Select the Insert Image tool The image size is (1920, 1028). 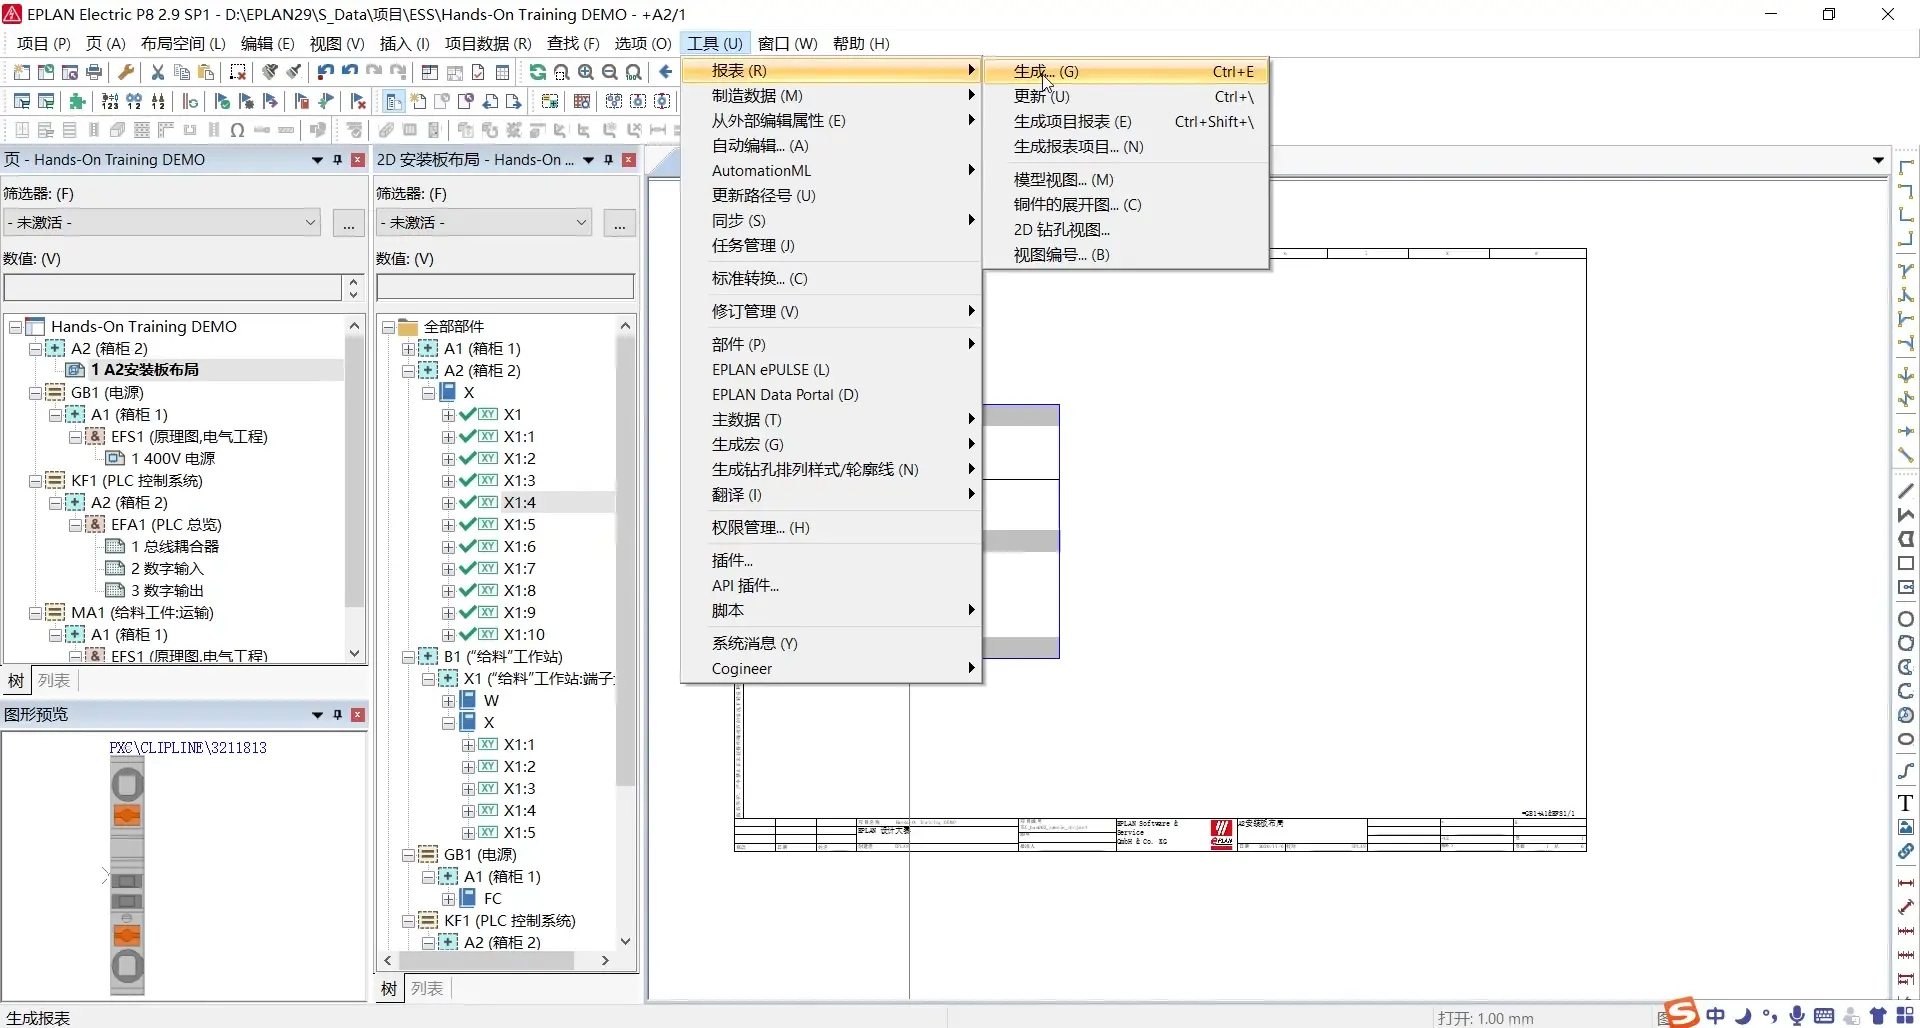[1906, 827]
